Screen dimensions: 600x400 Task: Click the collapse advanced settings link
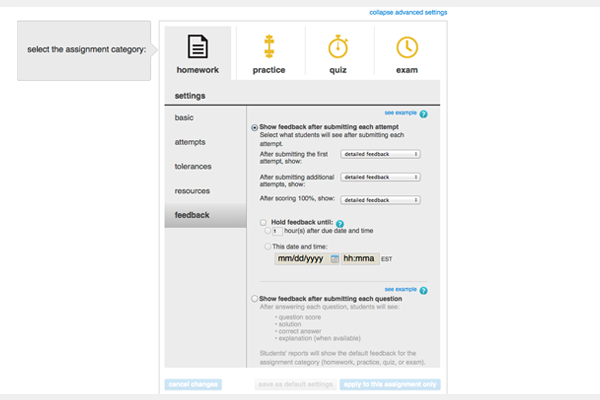[x=408, y=12]
